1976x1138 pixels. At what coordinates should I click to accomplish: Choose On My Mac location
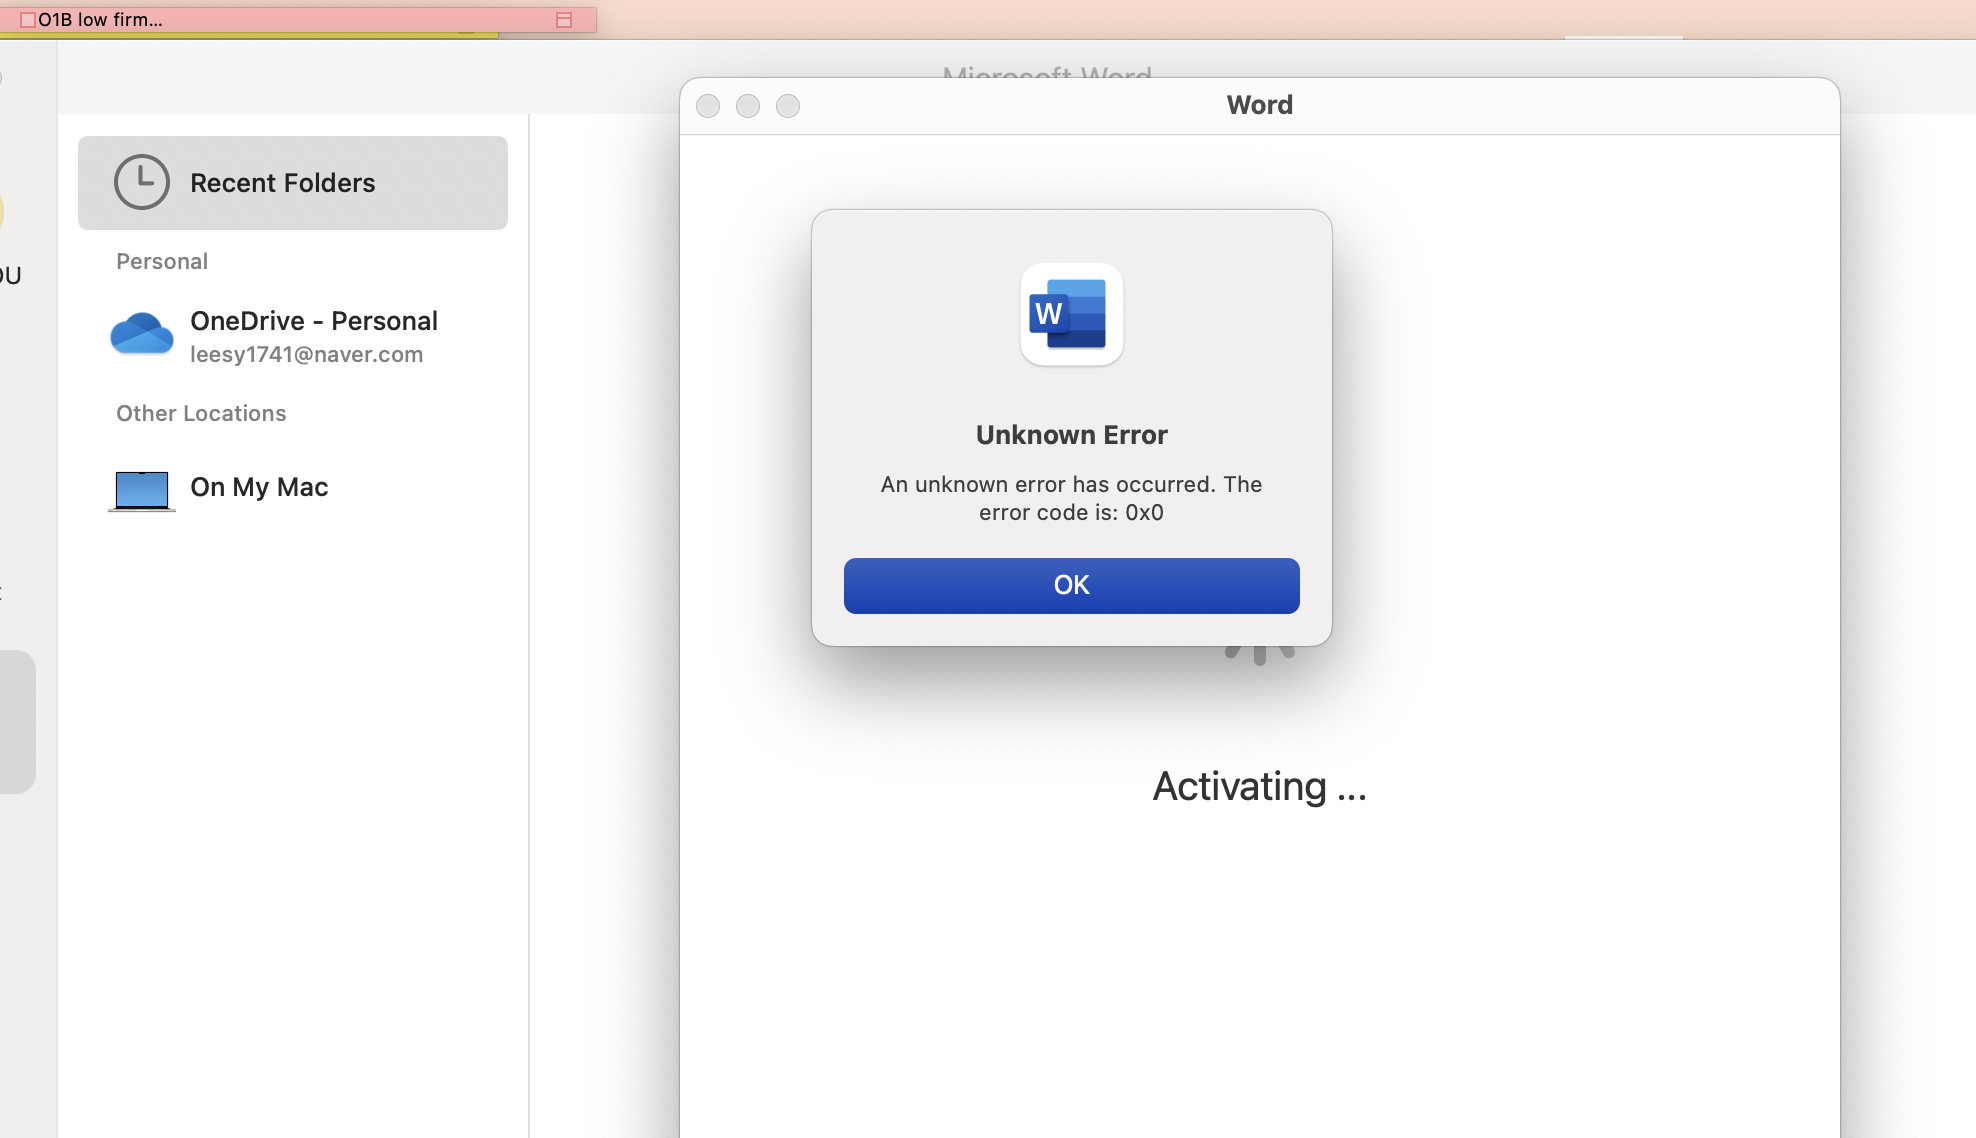click(293, 488)
